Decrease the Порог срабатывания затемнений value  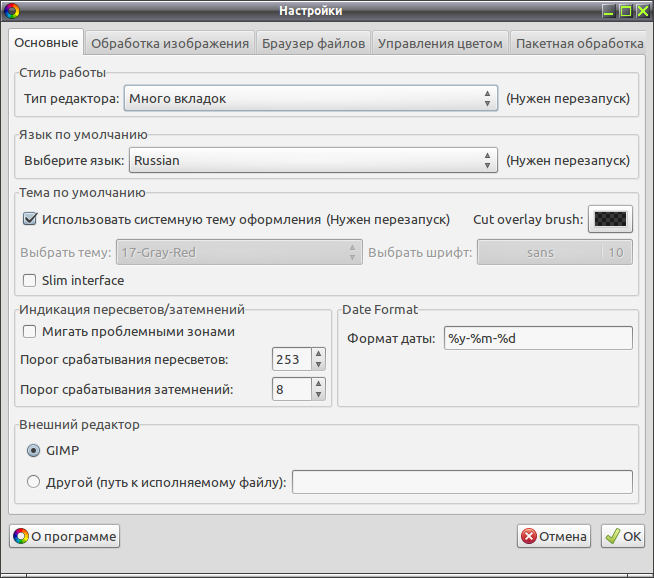pyautogui.click(x=318, y=394)
